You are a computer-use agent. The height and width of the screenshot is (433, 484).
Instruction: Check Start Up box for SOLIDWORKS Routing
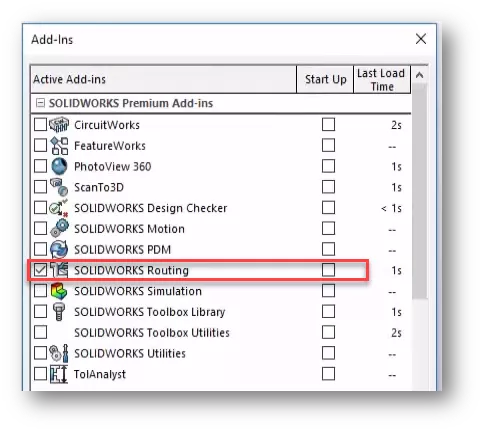328,270
